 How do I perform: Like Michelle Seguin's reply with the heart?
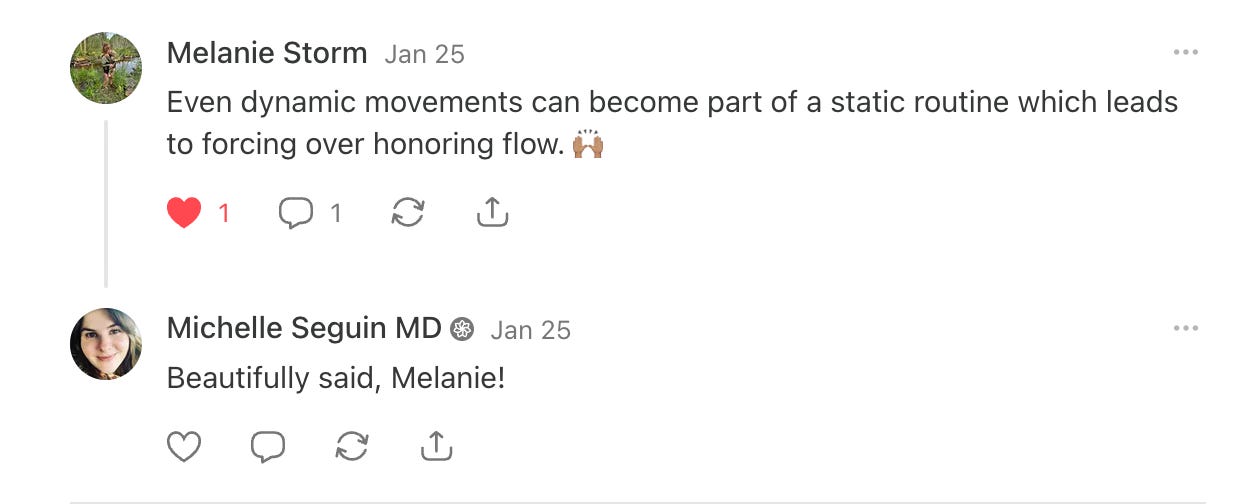point(184,447)
